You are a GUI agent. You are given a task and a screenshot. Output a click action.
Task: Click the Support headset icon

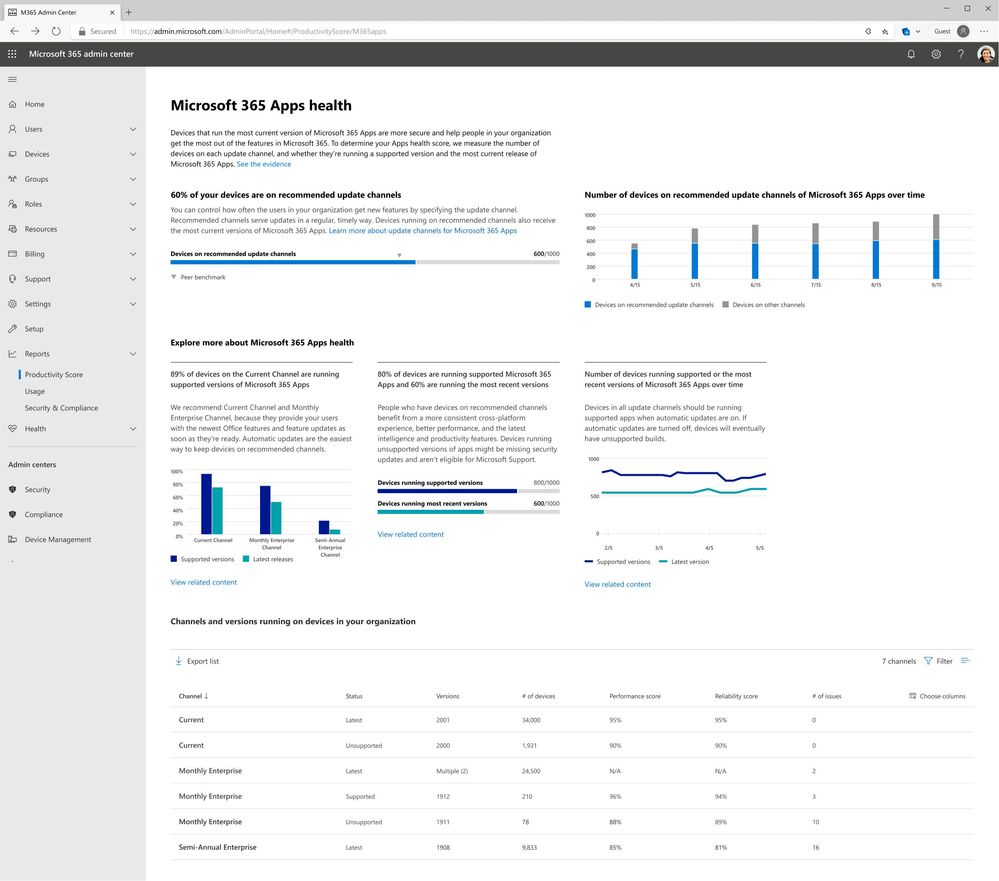(x=12, y=279)
